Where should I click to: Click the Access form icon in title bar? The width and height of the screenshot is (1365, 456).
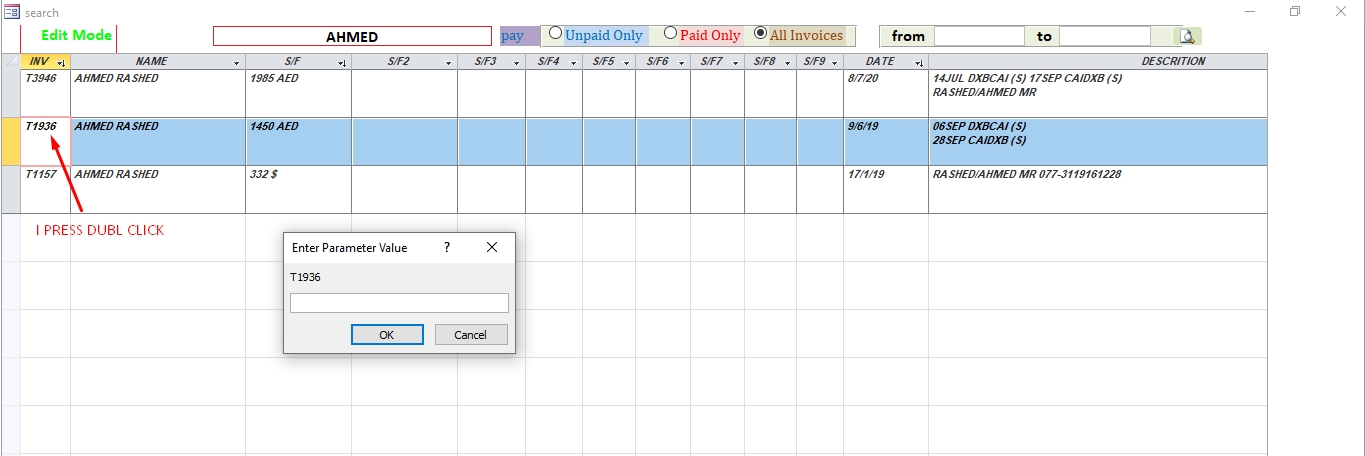(12, 12)
